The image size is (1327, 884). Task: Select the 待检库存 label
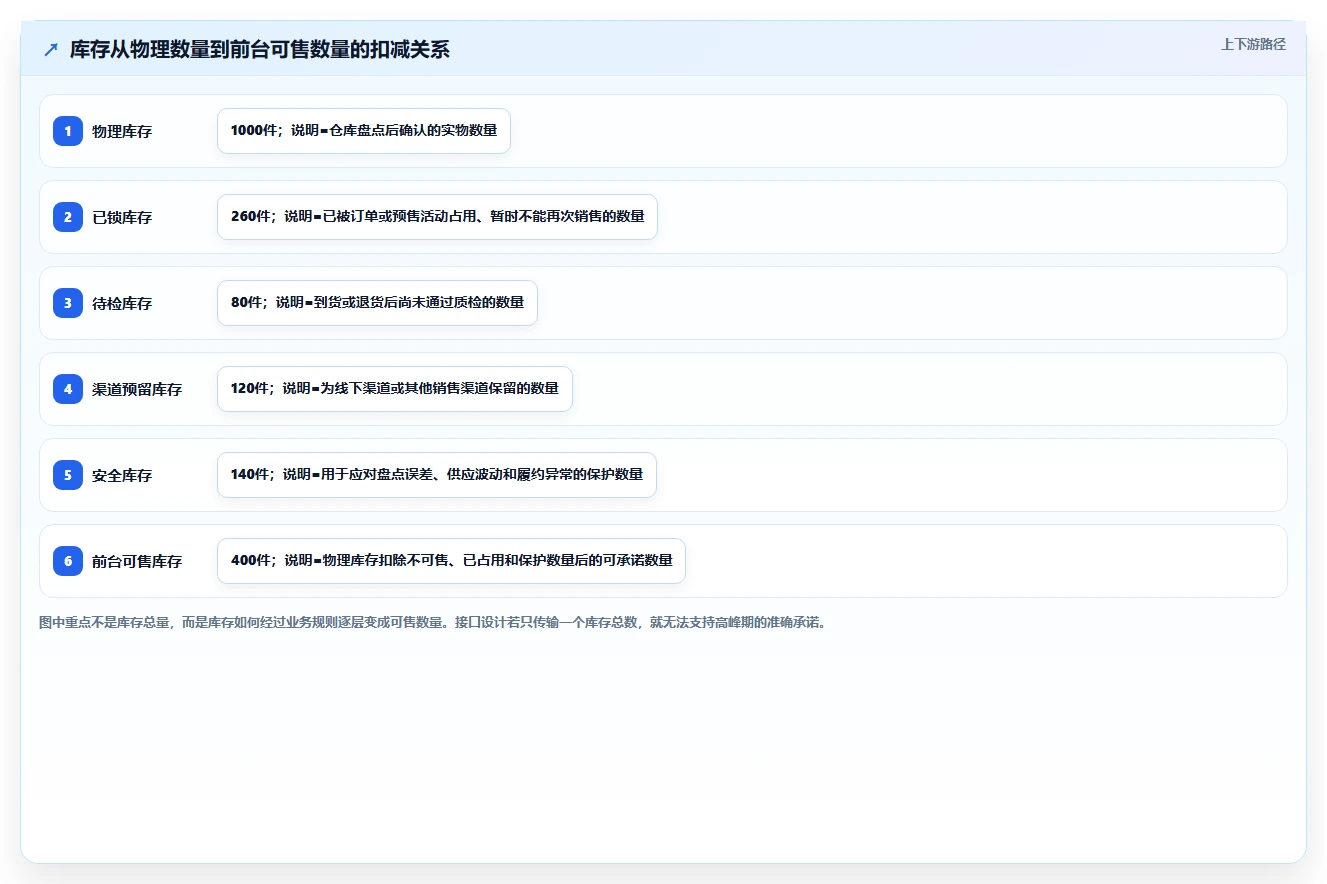point(122,303)
